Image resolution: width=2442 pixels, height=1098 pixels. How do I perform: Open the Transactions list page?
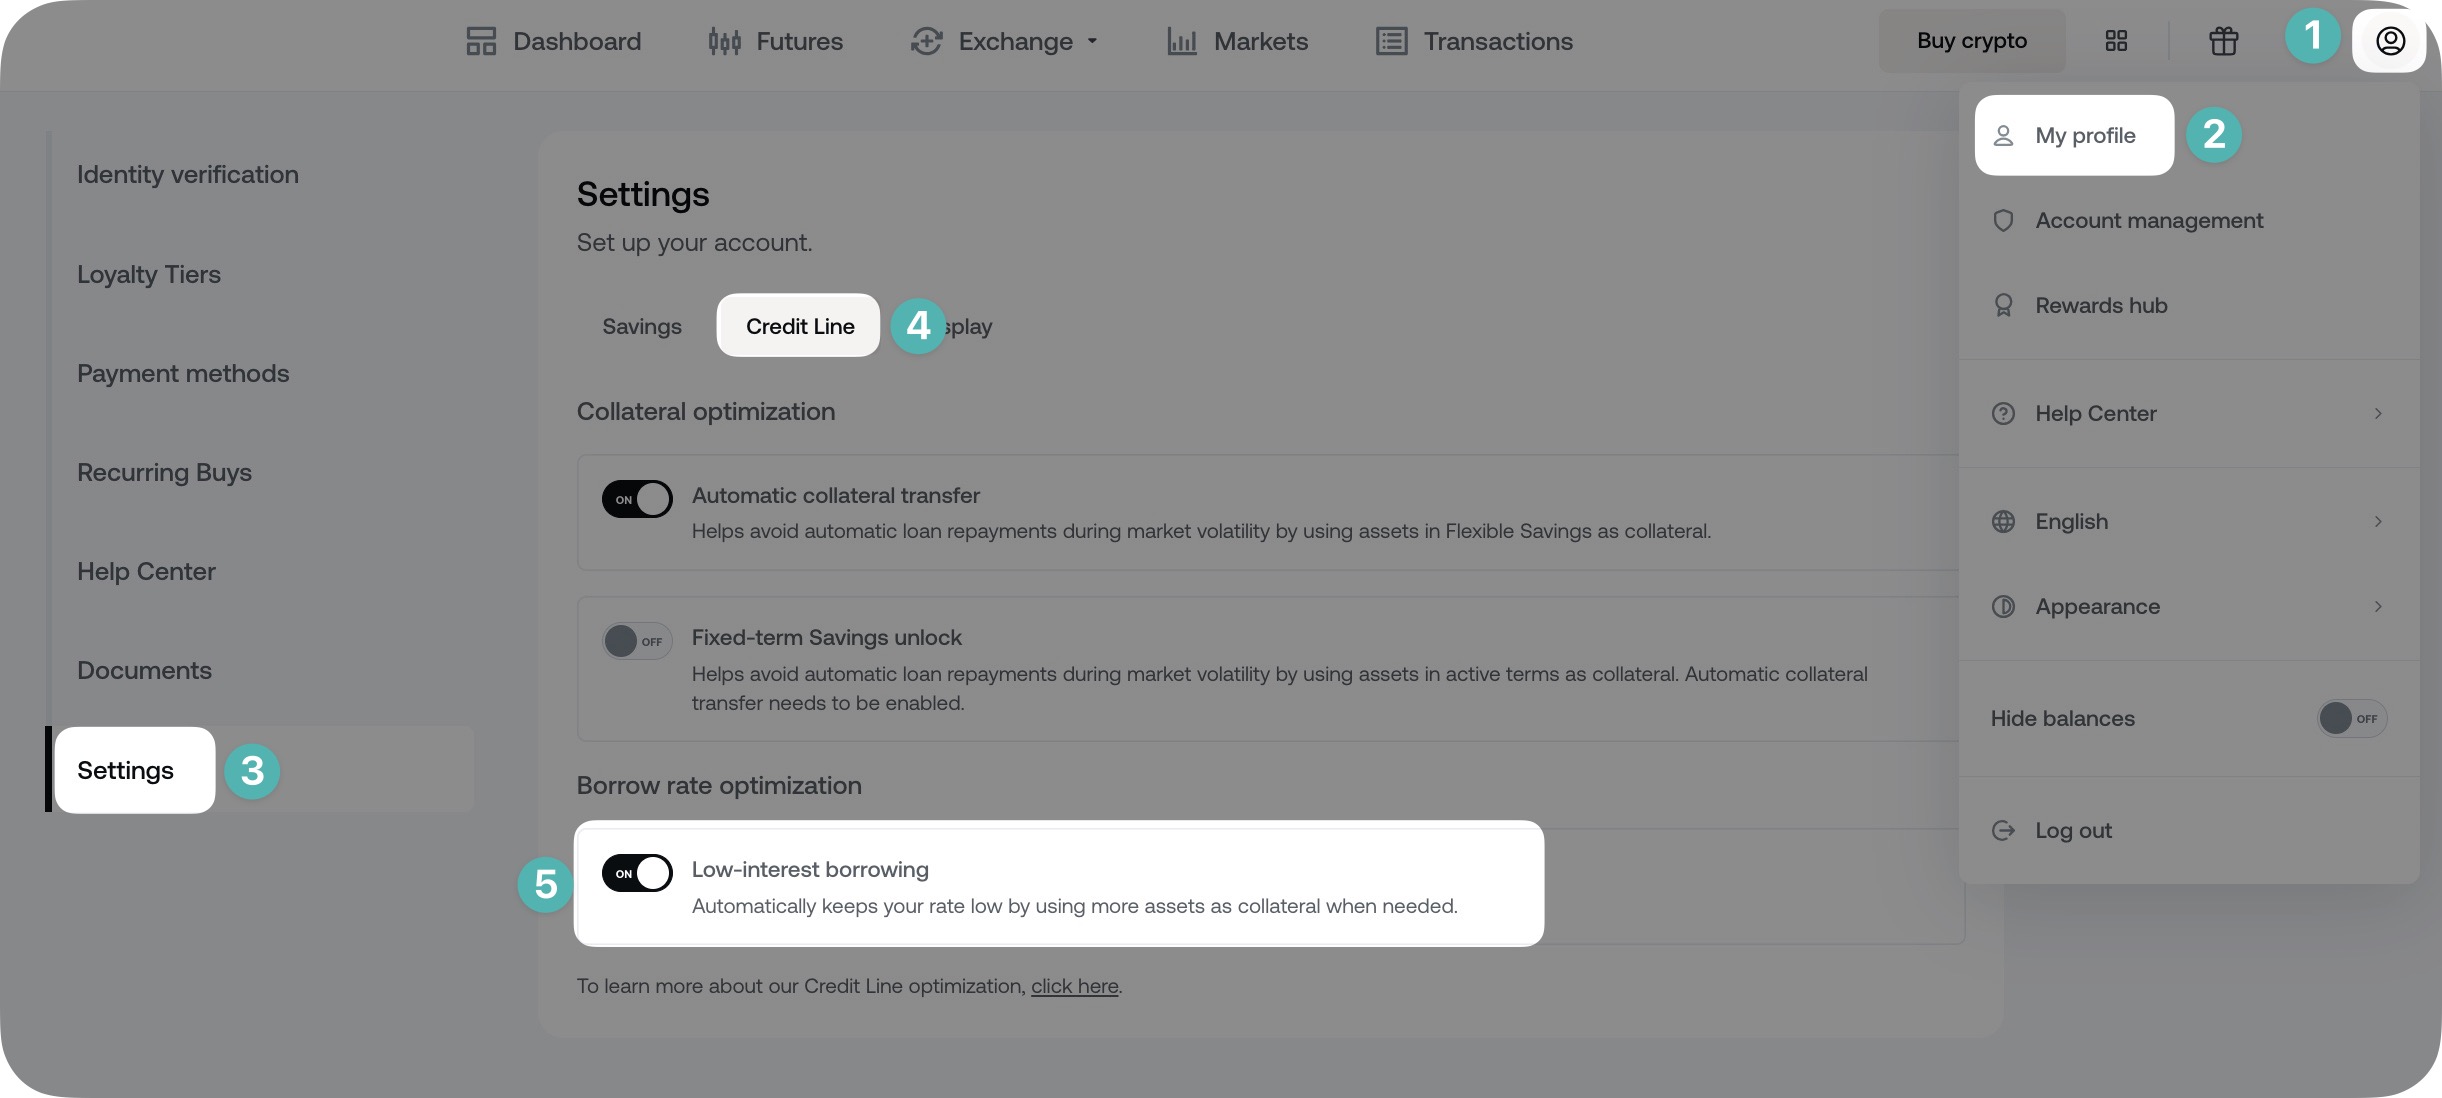(1474, 41)
